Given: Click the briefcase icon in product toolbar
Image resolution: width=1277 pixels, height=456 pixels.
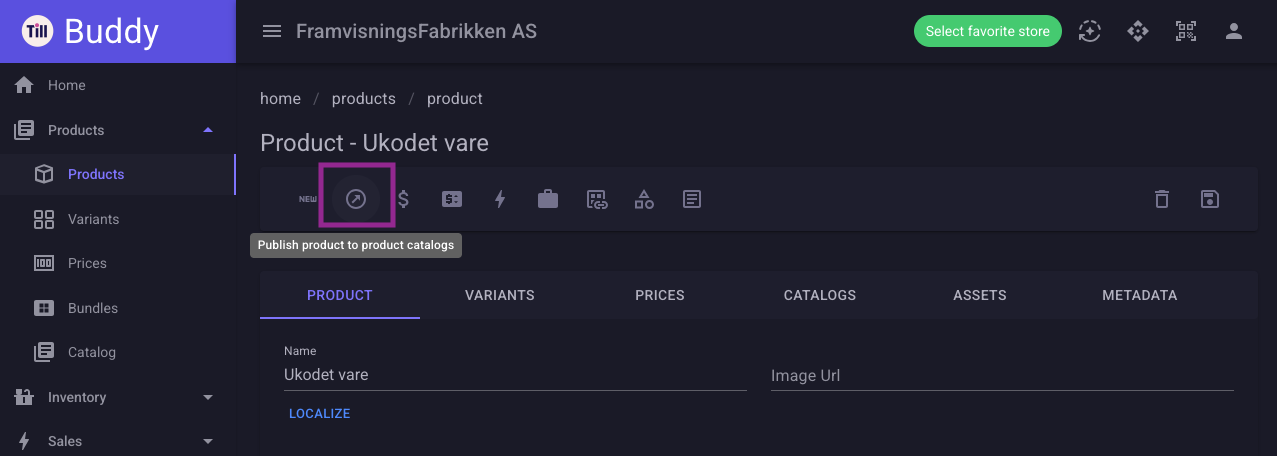Looking at the screenshot, I should pyautogui.click(x=548, y=199).
